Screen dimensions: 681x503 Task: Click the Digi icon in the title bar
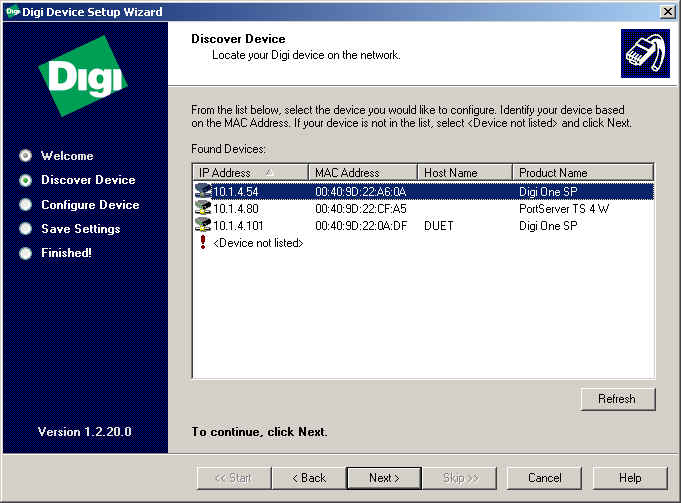13,11
